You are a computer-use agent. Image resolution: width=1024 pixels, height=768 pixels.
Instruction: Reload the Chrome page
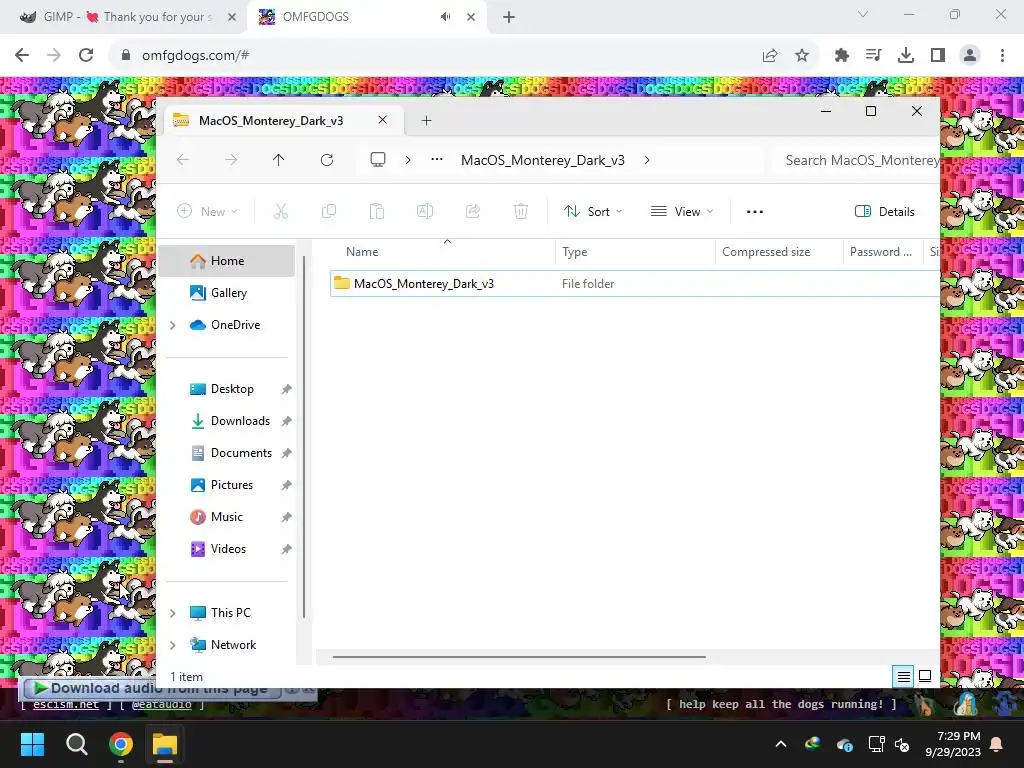[x=86, y=55]
